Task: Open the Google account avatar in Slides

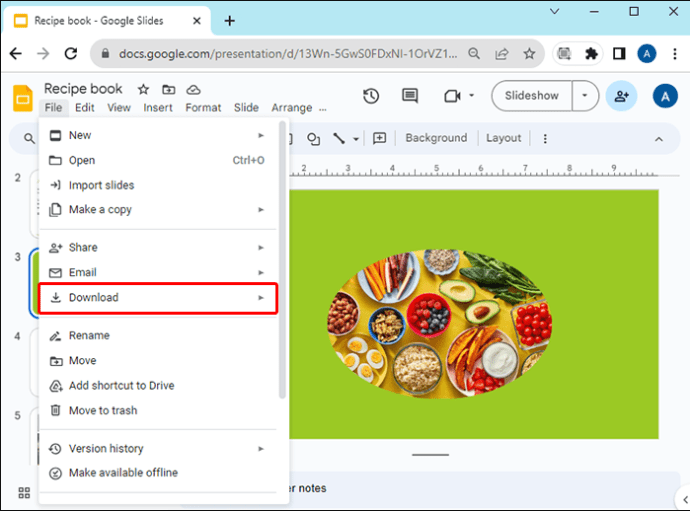Action: tap(665, 96)
